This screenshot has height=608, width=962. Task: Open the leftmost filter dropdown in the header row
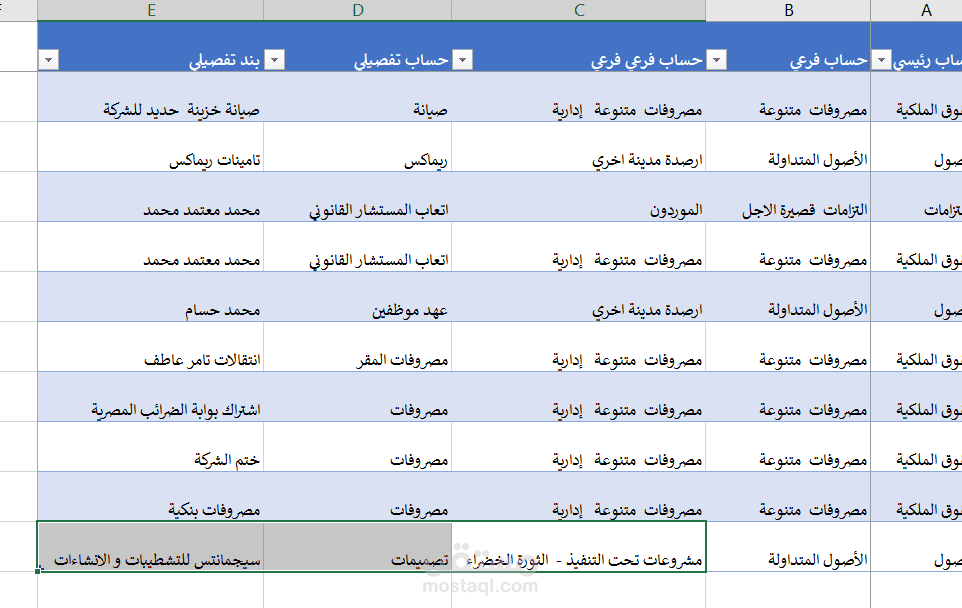[49, 60]
